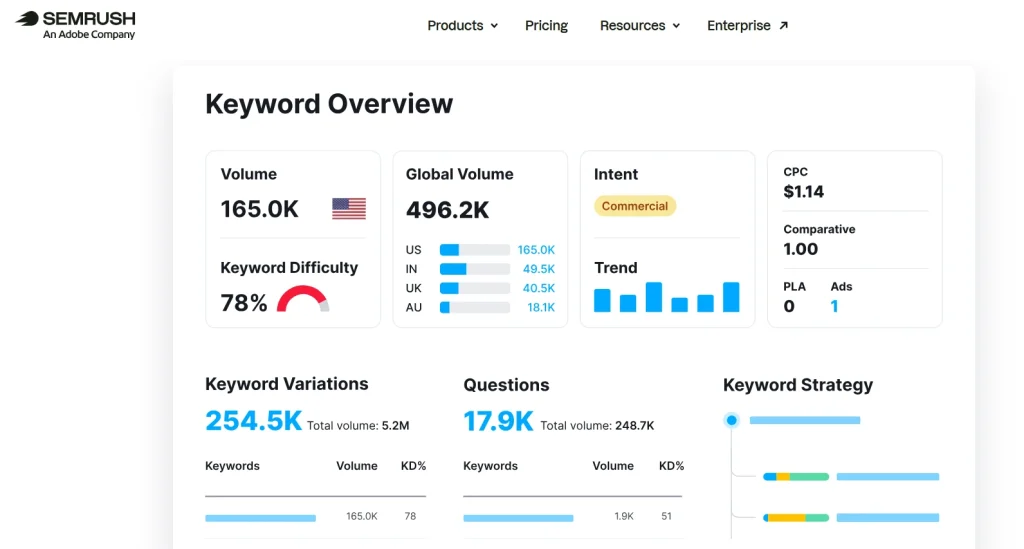The height and width of the screenshot is (549, 1024).
Task: Click the 254.5K keyword variations number
Action: (253, 421)
